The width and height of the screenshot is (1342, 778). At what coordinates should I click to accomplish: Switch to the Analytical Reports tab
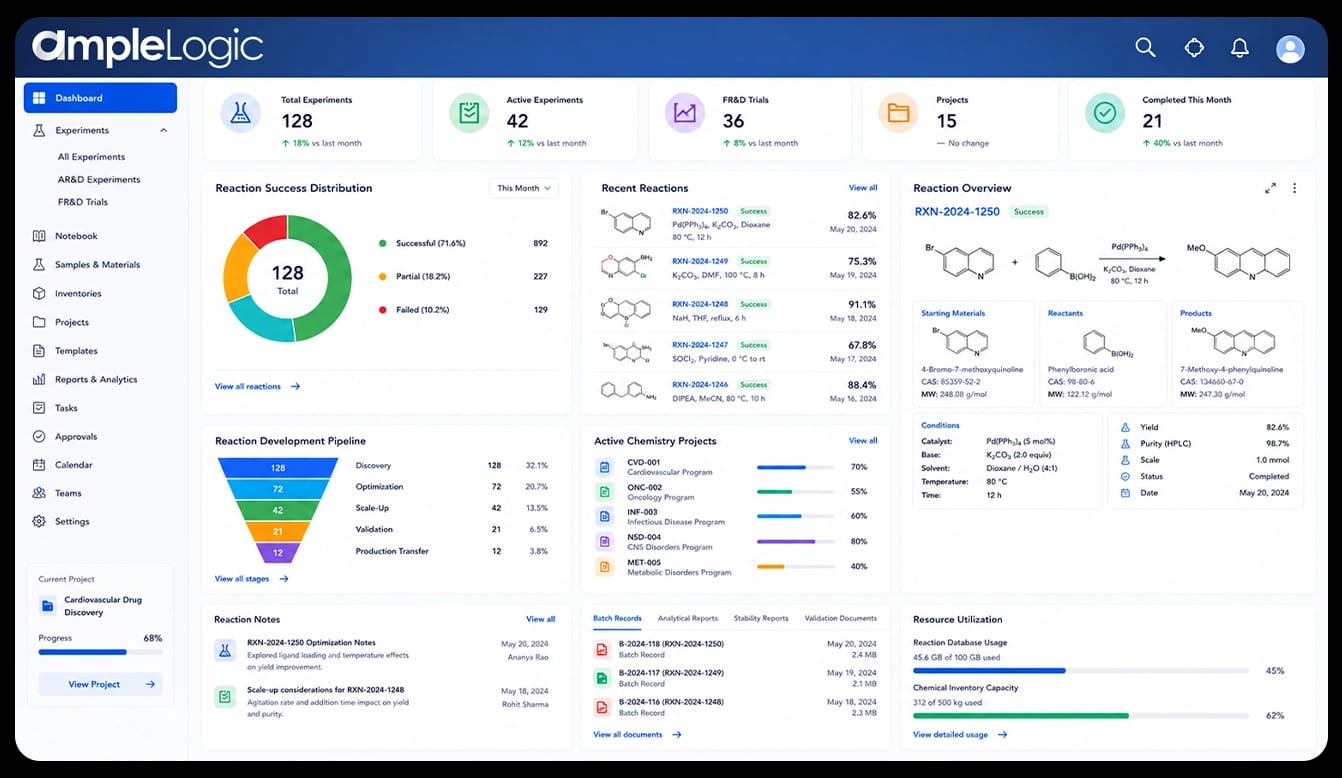[x=687, y=619]
